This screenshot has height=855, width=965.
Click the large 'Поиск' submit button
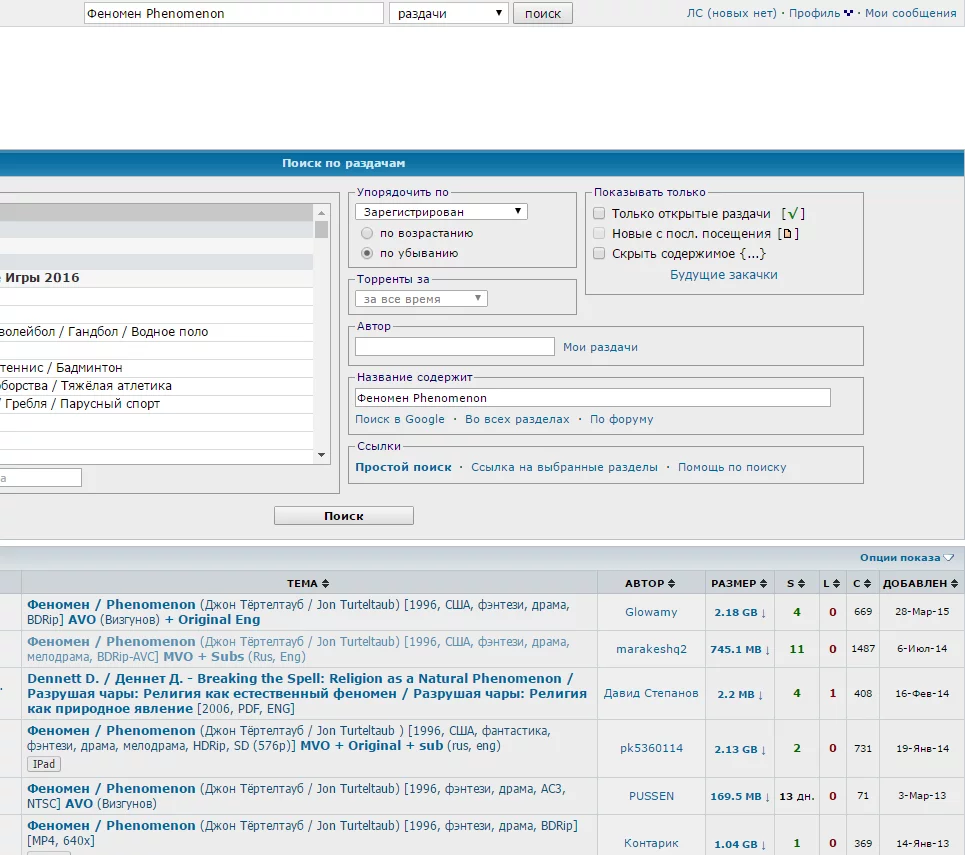[343, 516]
